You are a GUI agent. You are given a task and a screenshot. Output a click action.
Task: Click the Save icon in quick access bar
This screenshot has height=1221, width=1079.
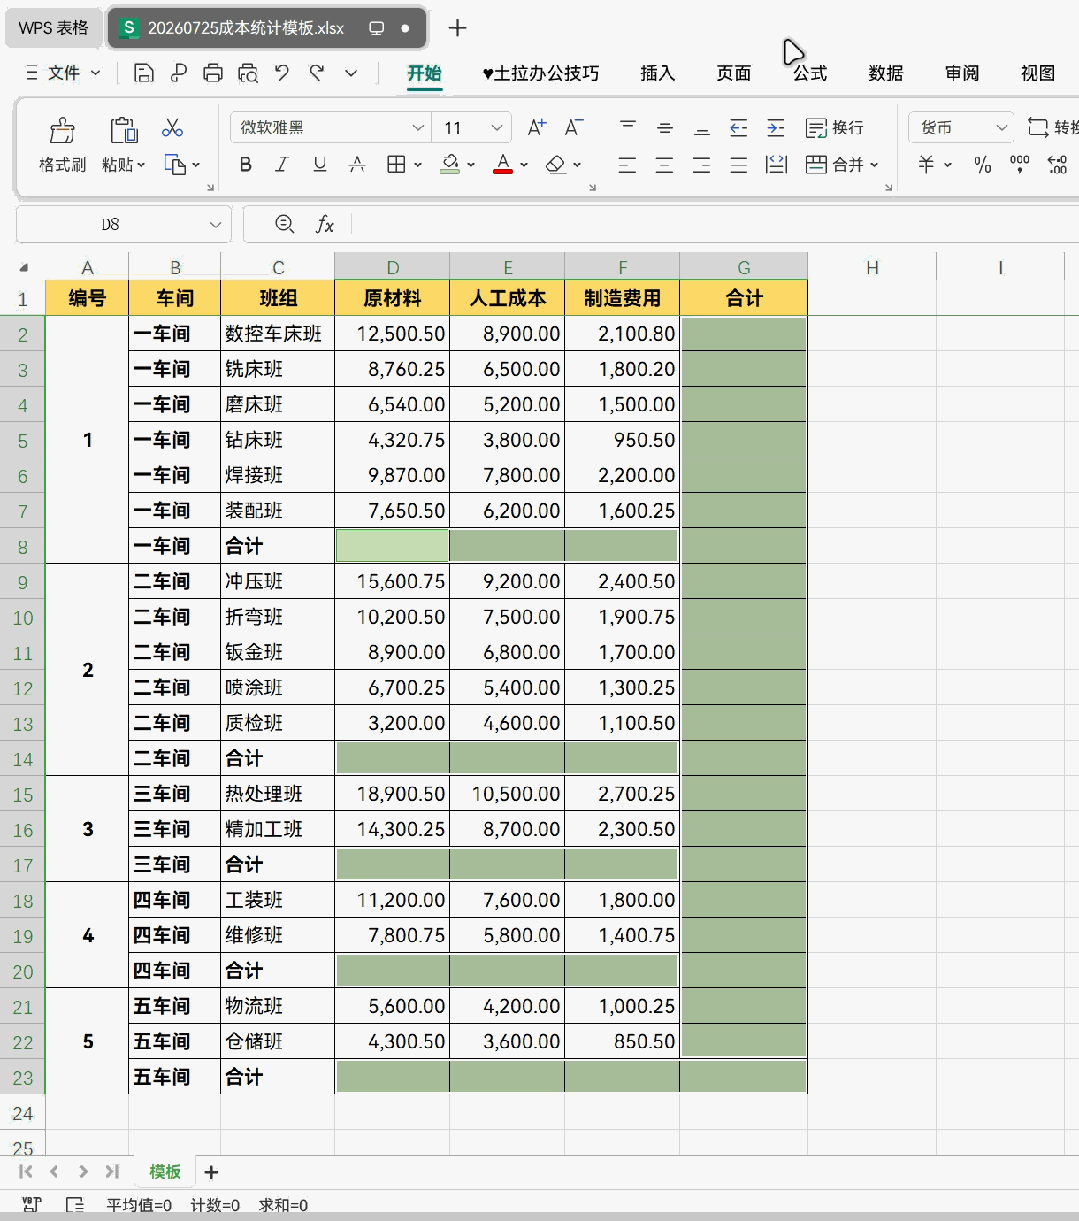pos(144,73)
